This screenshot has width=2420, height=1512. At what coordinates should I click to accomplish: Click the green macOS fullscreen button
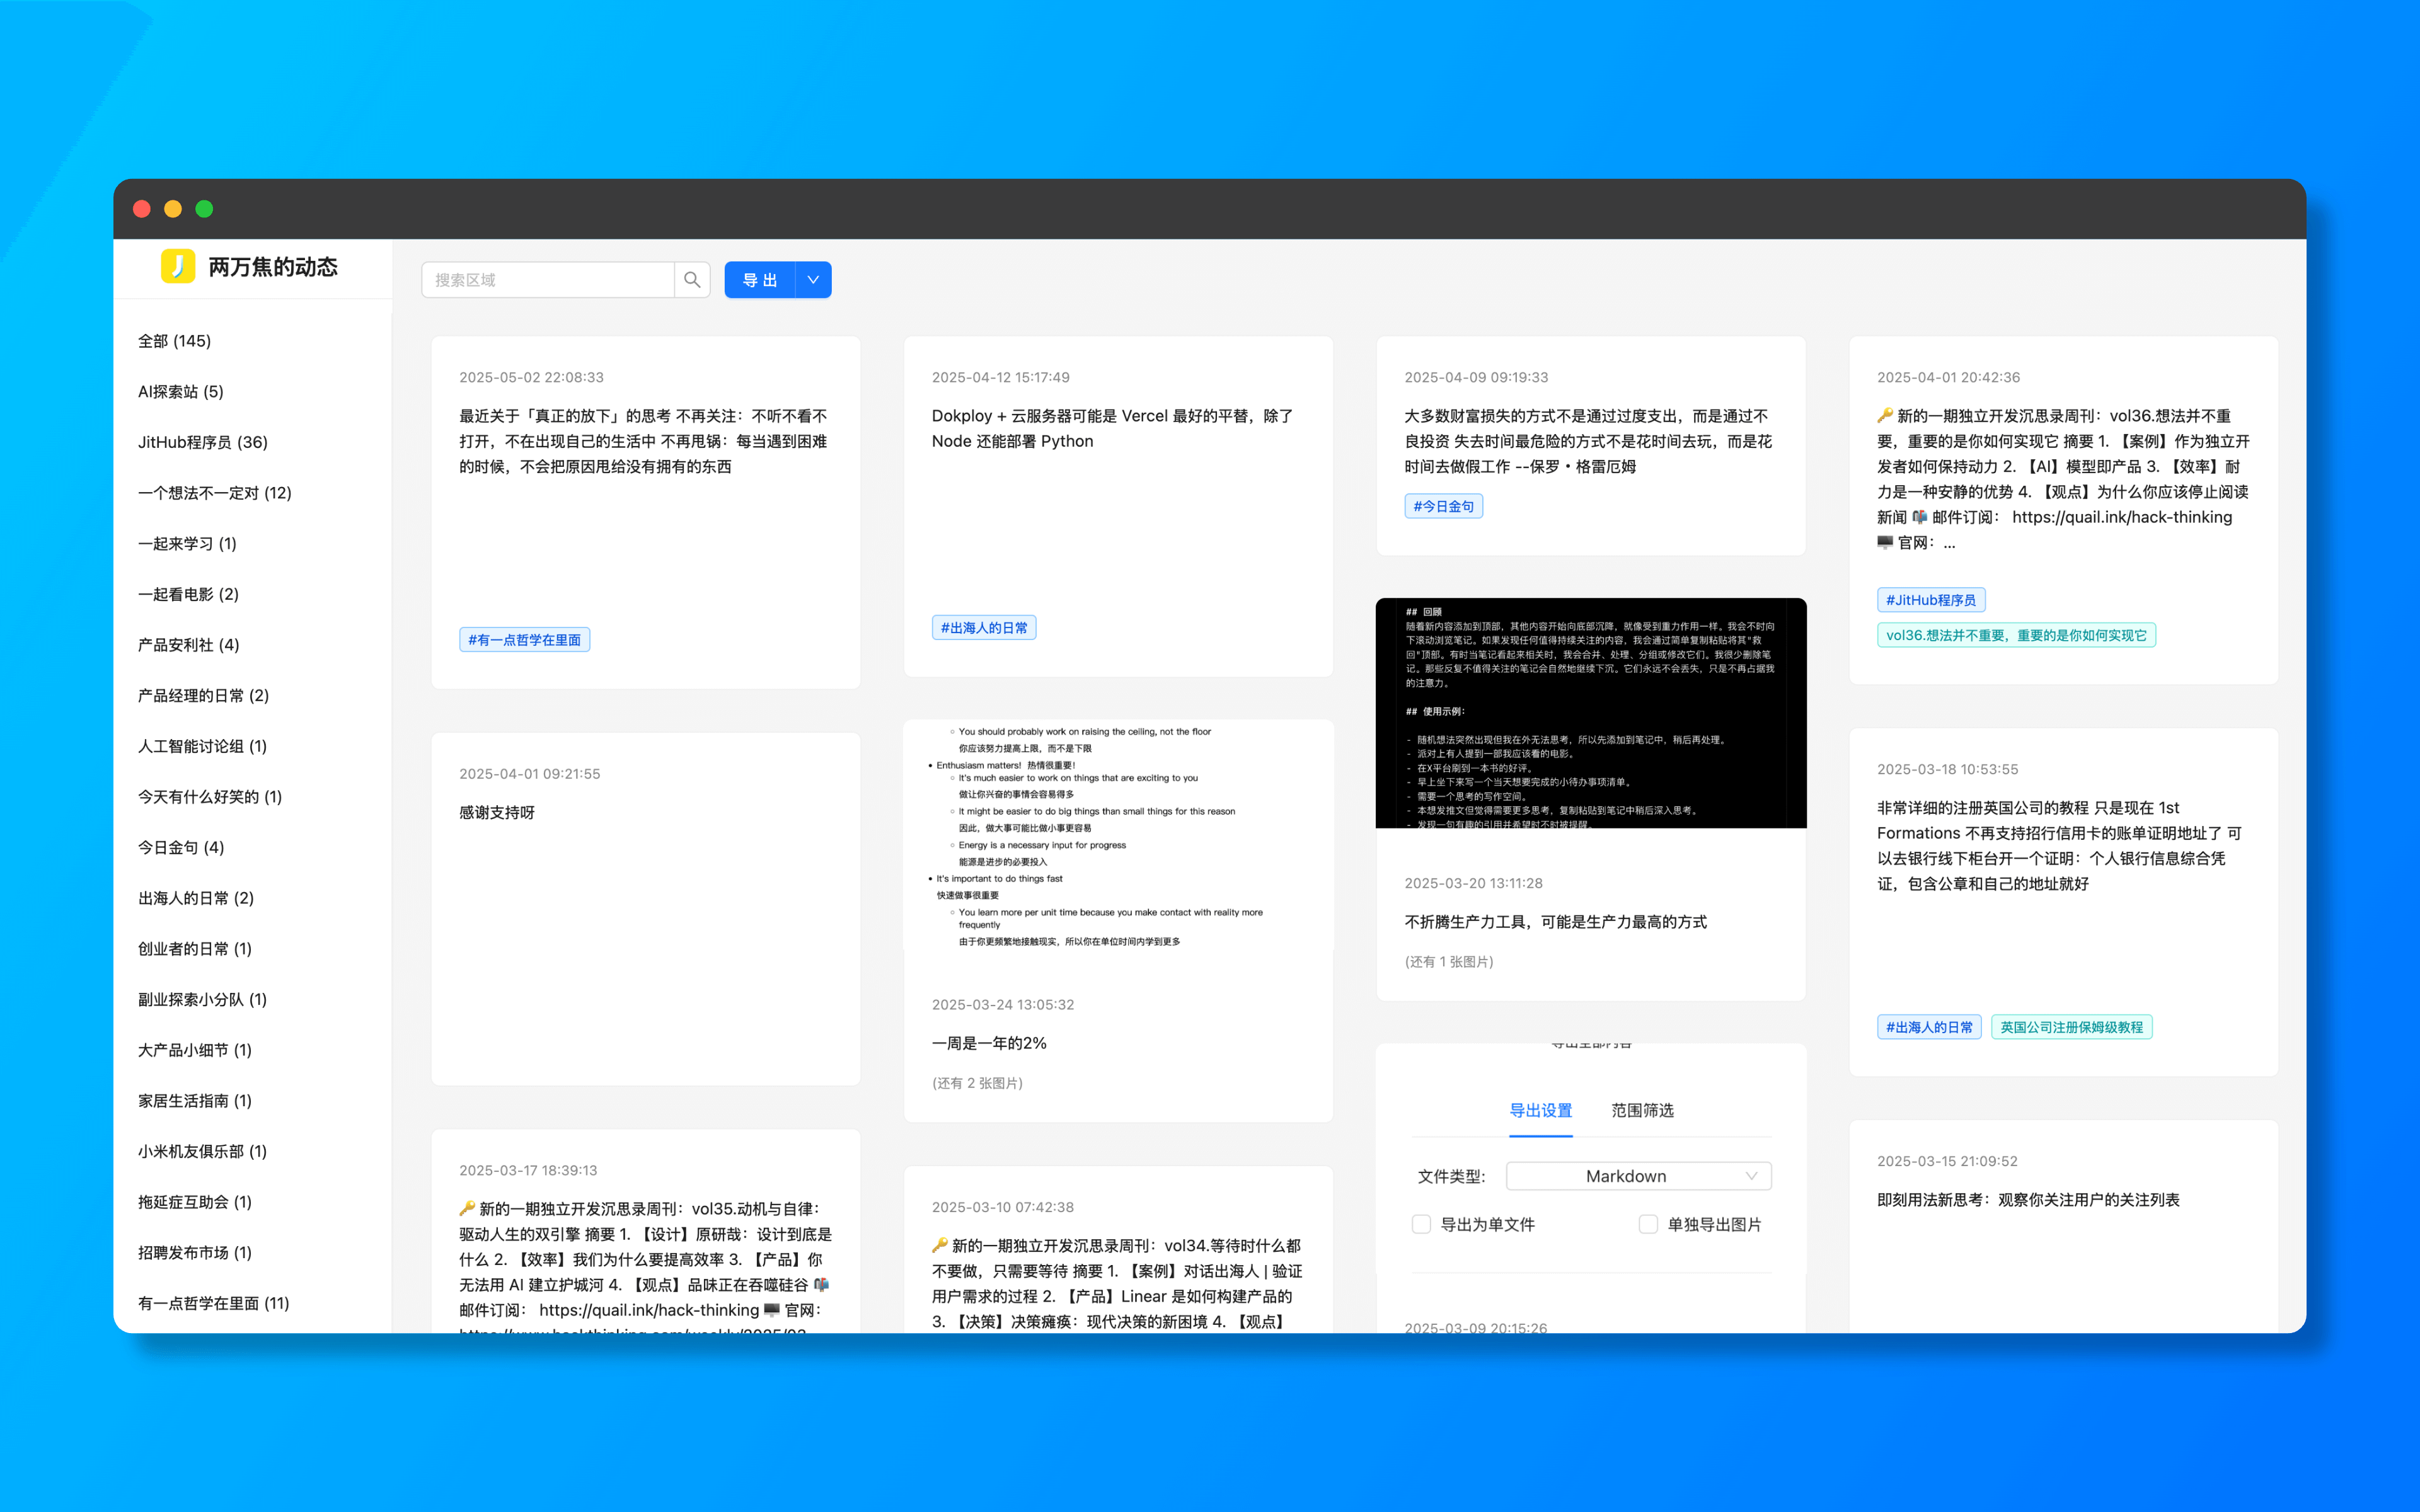pyautogui.click(x=204, y=209)
